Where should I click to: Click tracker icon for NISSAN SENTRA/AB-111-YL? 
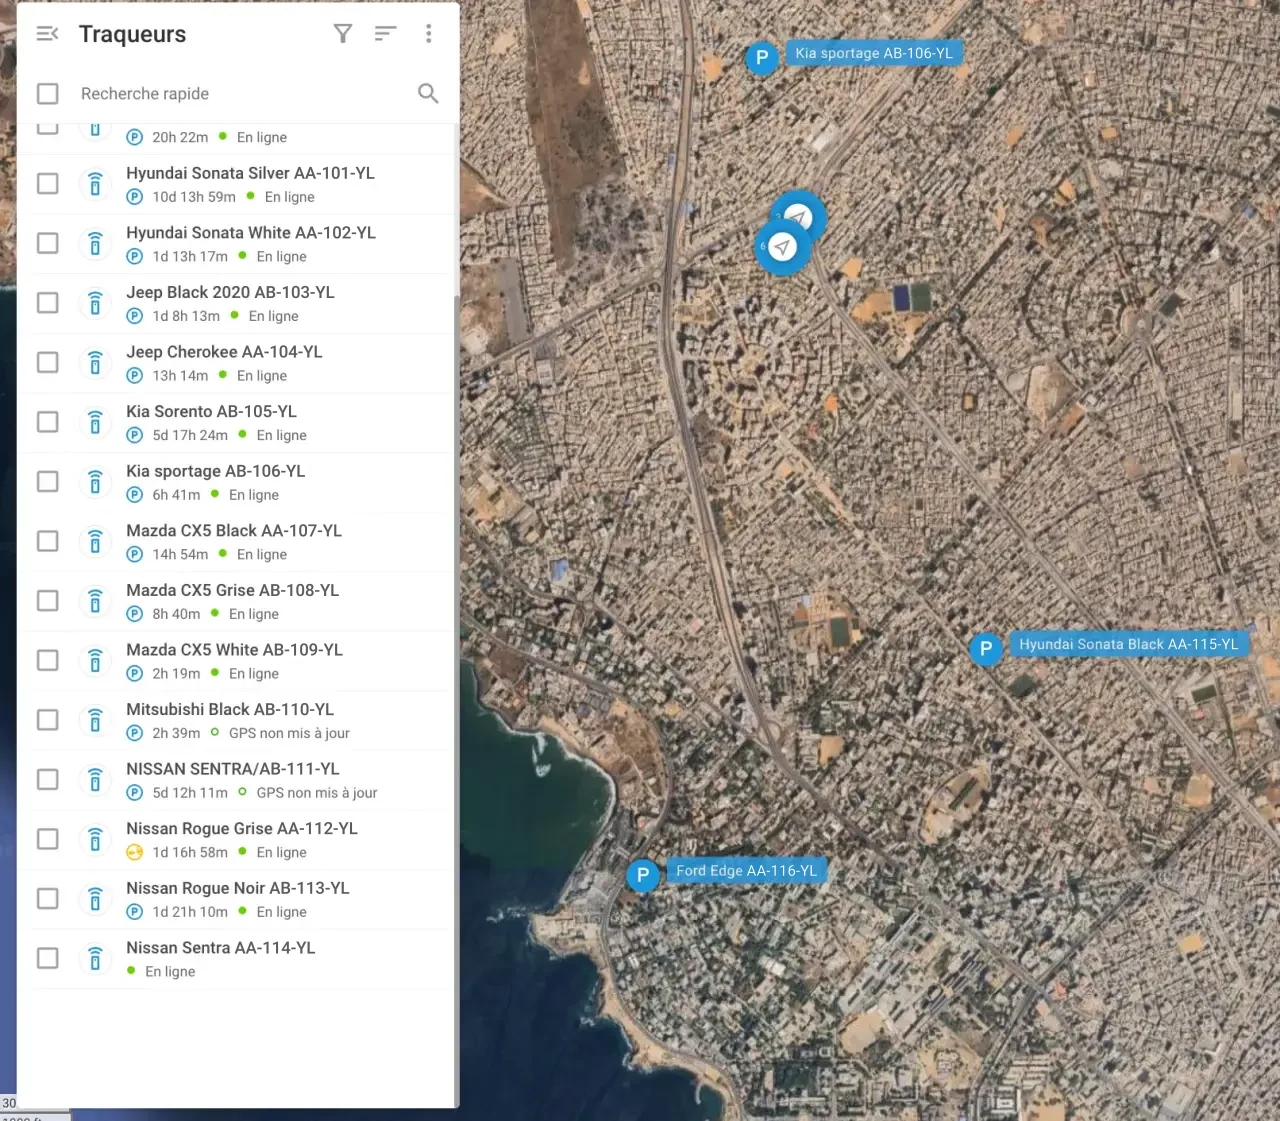(x=95, y=780)
